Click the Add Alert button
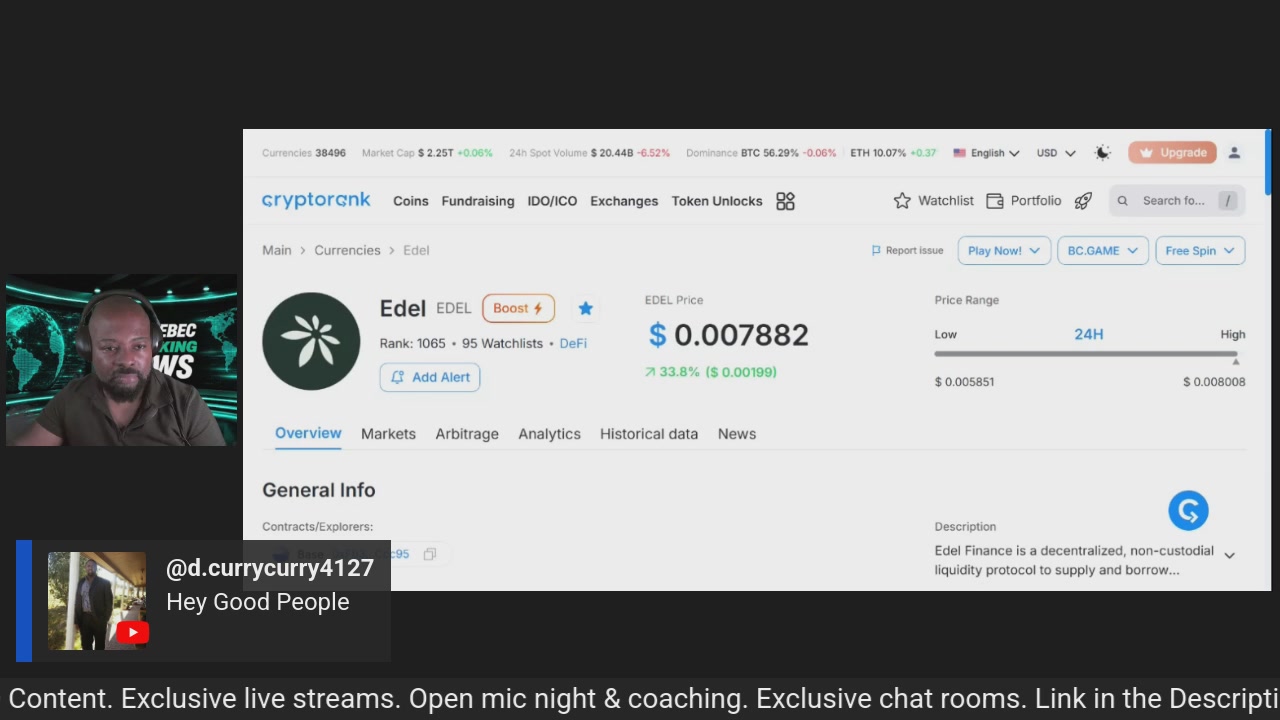 coord(430,377)
